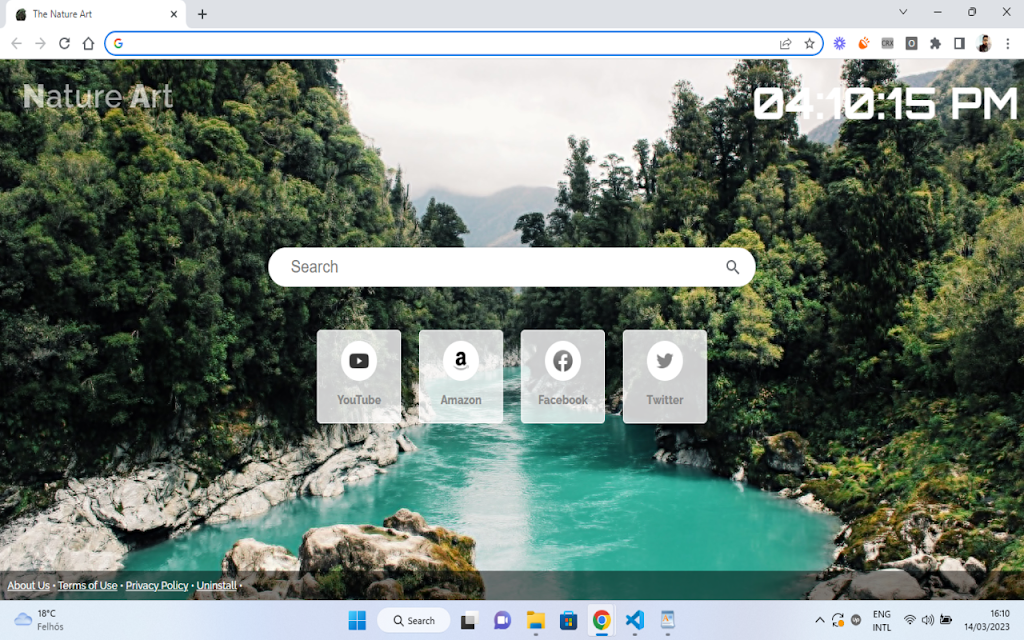The image size is (1024, 640).
Task: Close The Nature Art tab
Action: pyautogui.click(x=174, y=14)
